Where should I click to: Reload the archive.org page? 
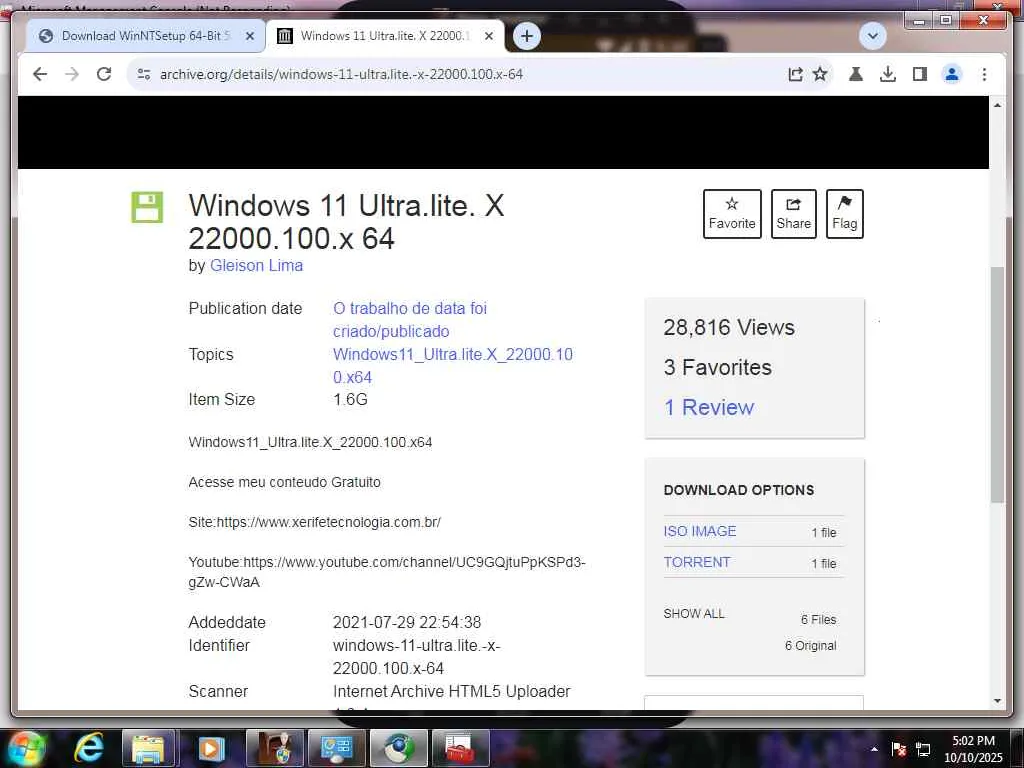coord(104,74)
